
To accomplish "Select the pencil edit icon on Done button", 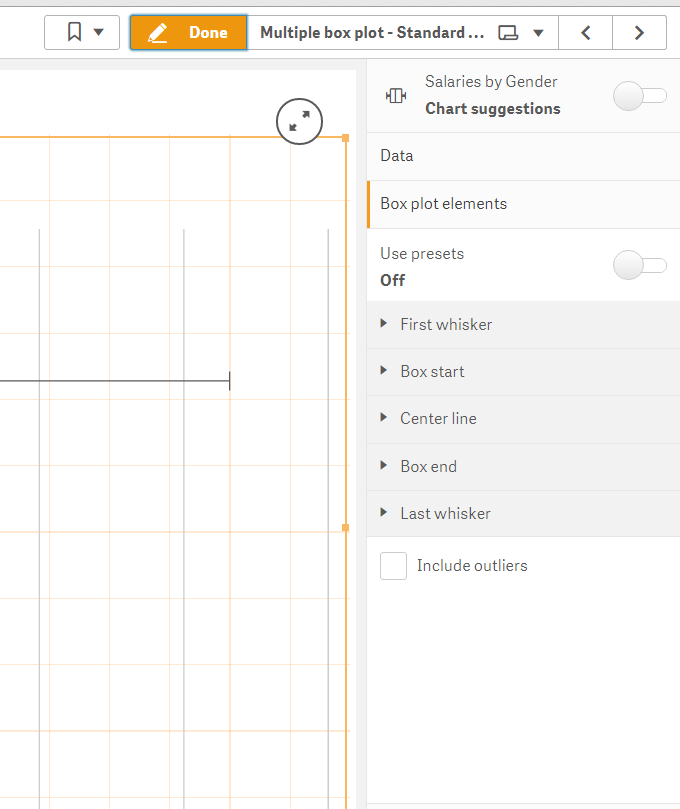I will click(x=158, y=32).
